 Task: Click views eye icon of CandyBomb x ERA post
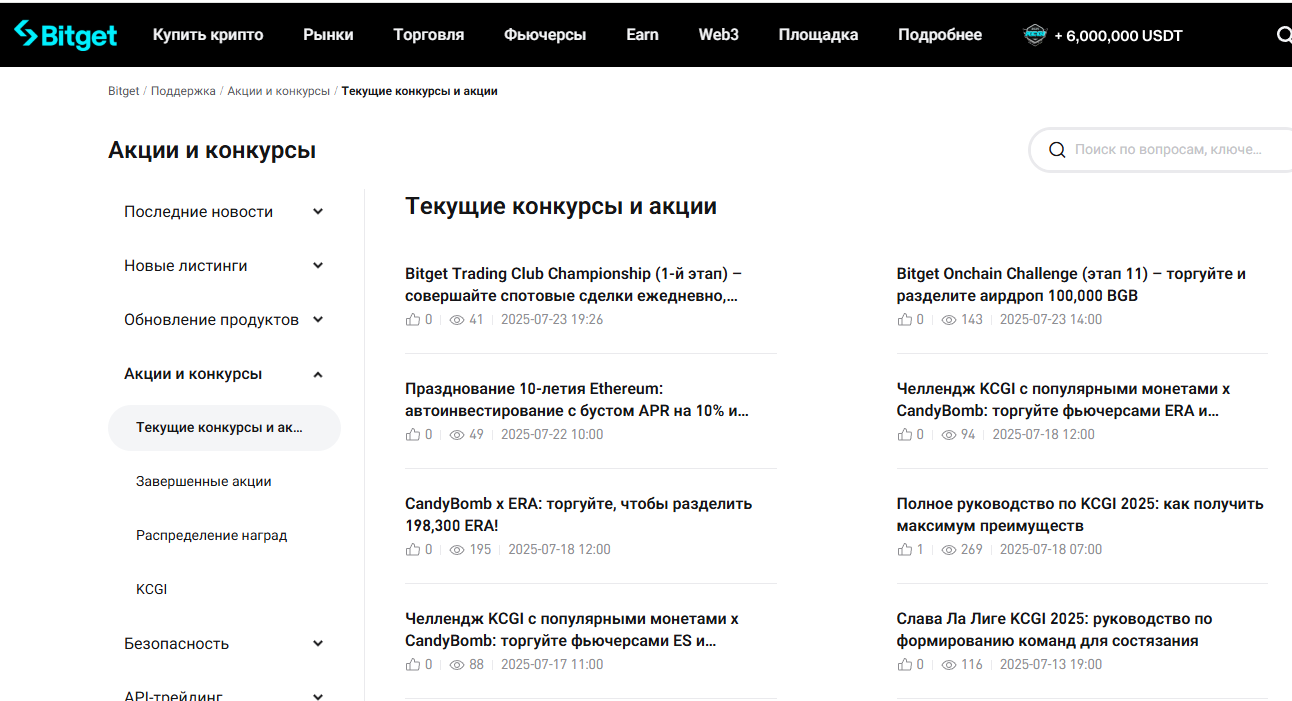pos(457,550)
